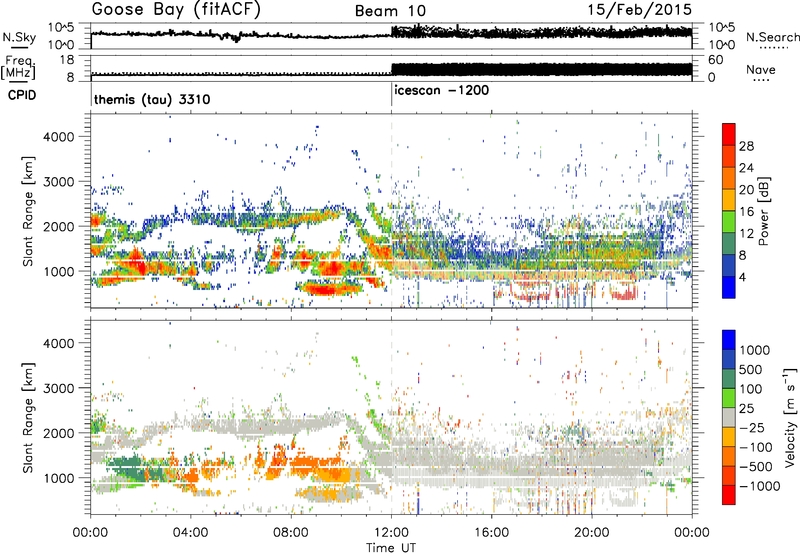The image size is (800, 554).
Task: Click the blue top of the velocity colorbar
Action: 729,339
